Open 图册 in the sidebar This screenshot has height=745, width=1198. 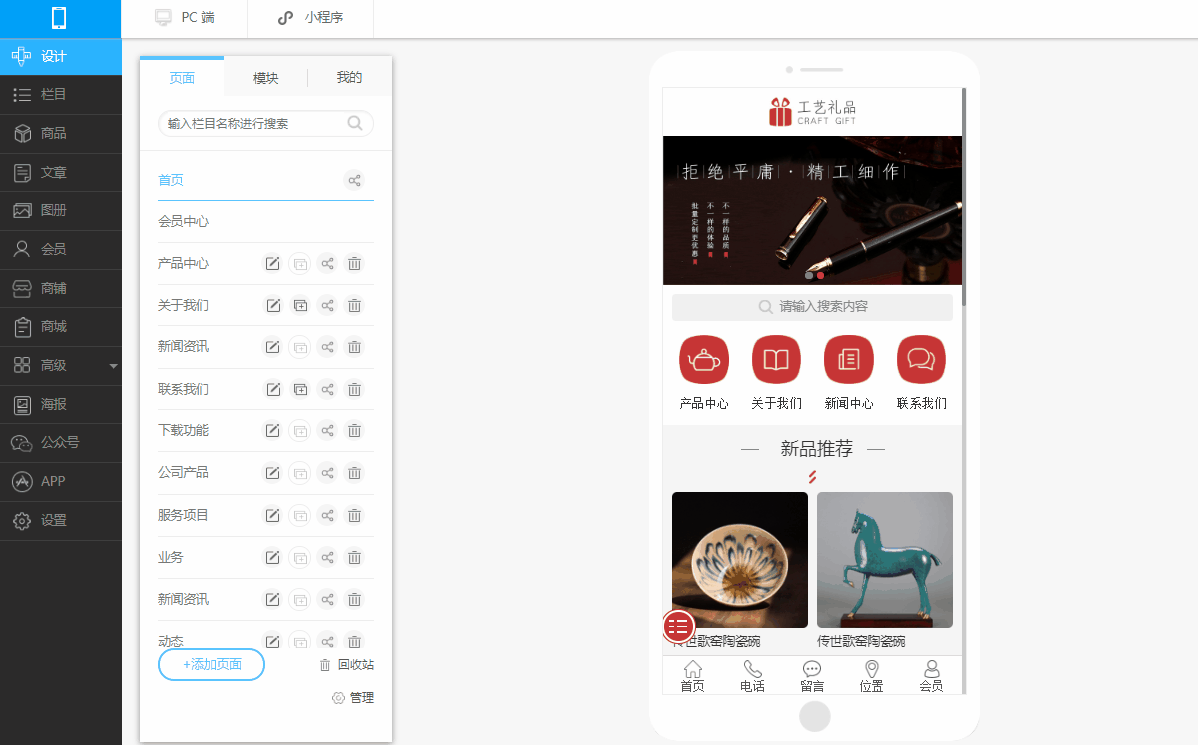[x=60, y=211]
